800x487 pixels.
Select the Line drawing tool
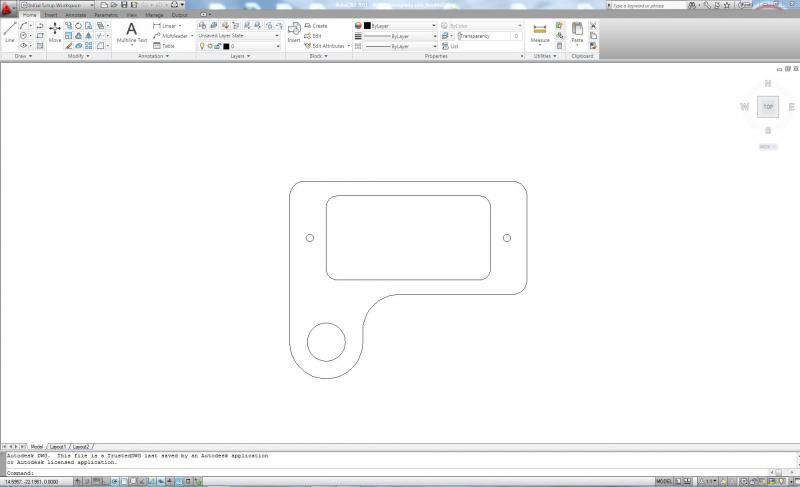click(10, 34)
